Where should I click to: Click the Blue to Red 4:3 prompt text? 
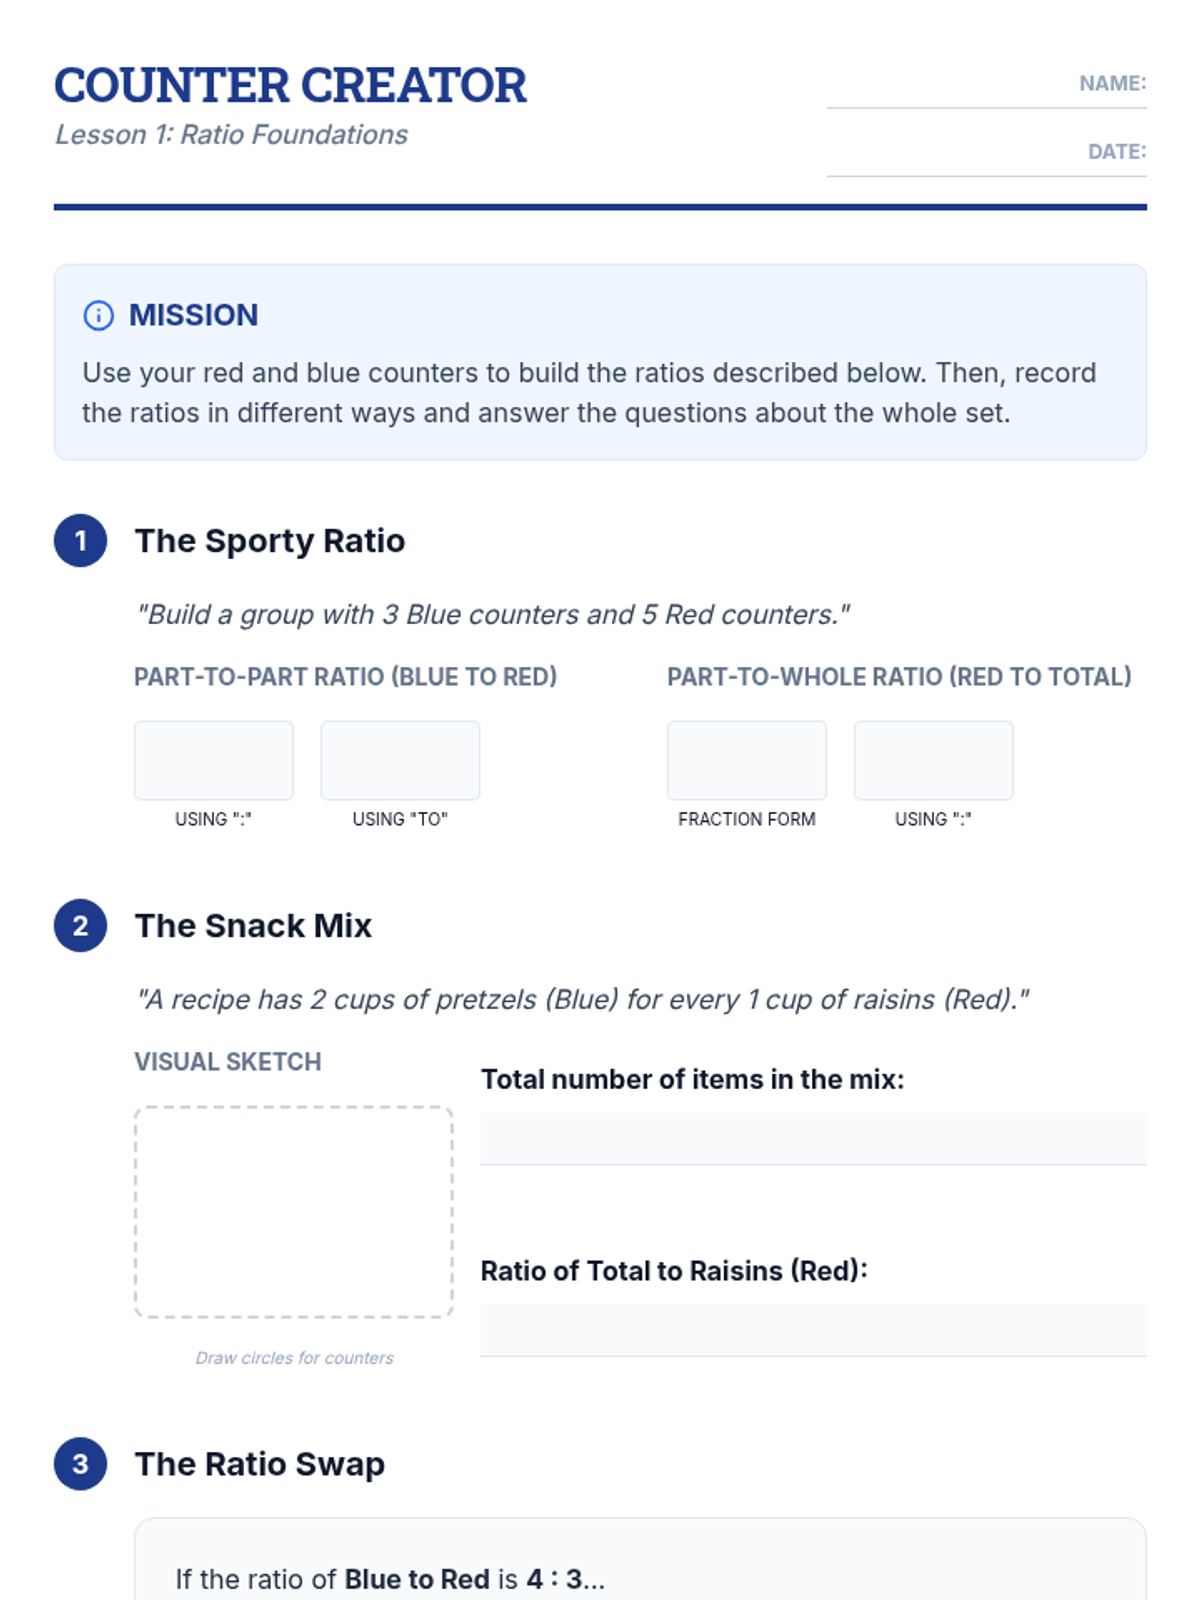[x=390, y=1579]
